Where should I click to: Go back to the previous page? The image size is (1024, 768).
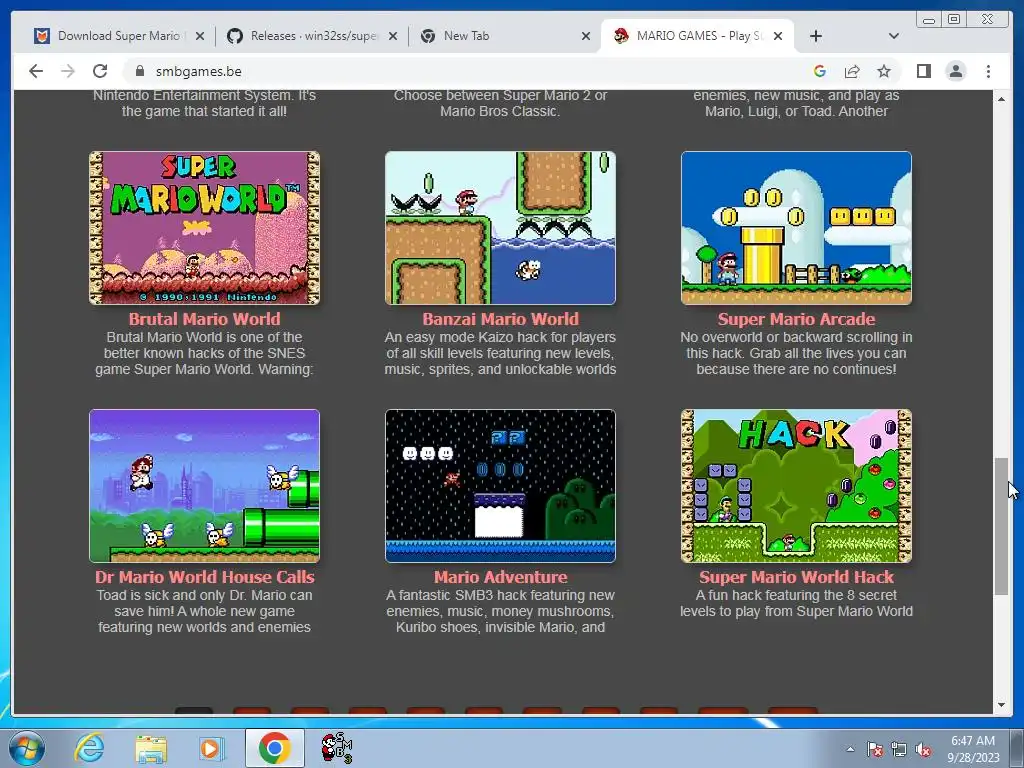(36, 71)
